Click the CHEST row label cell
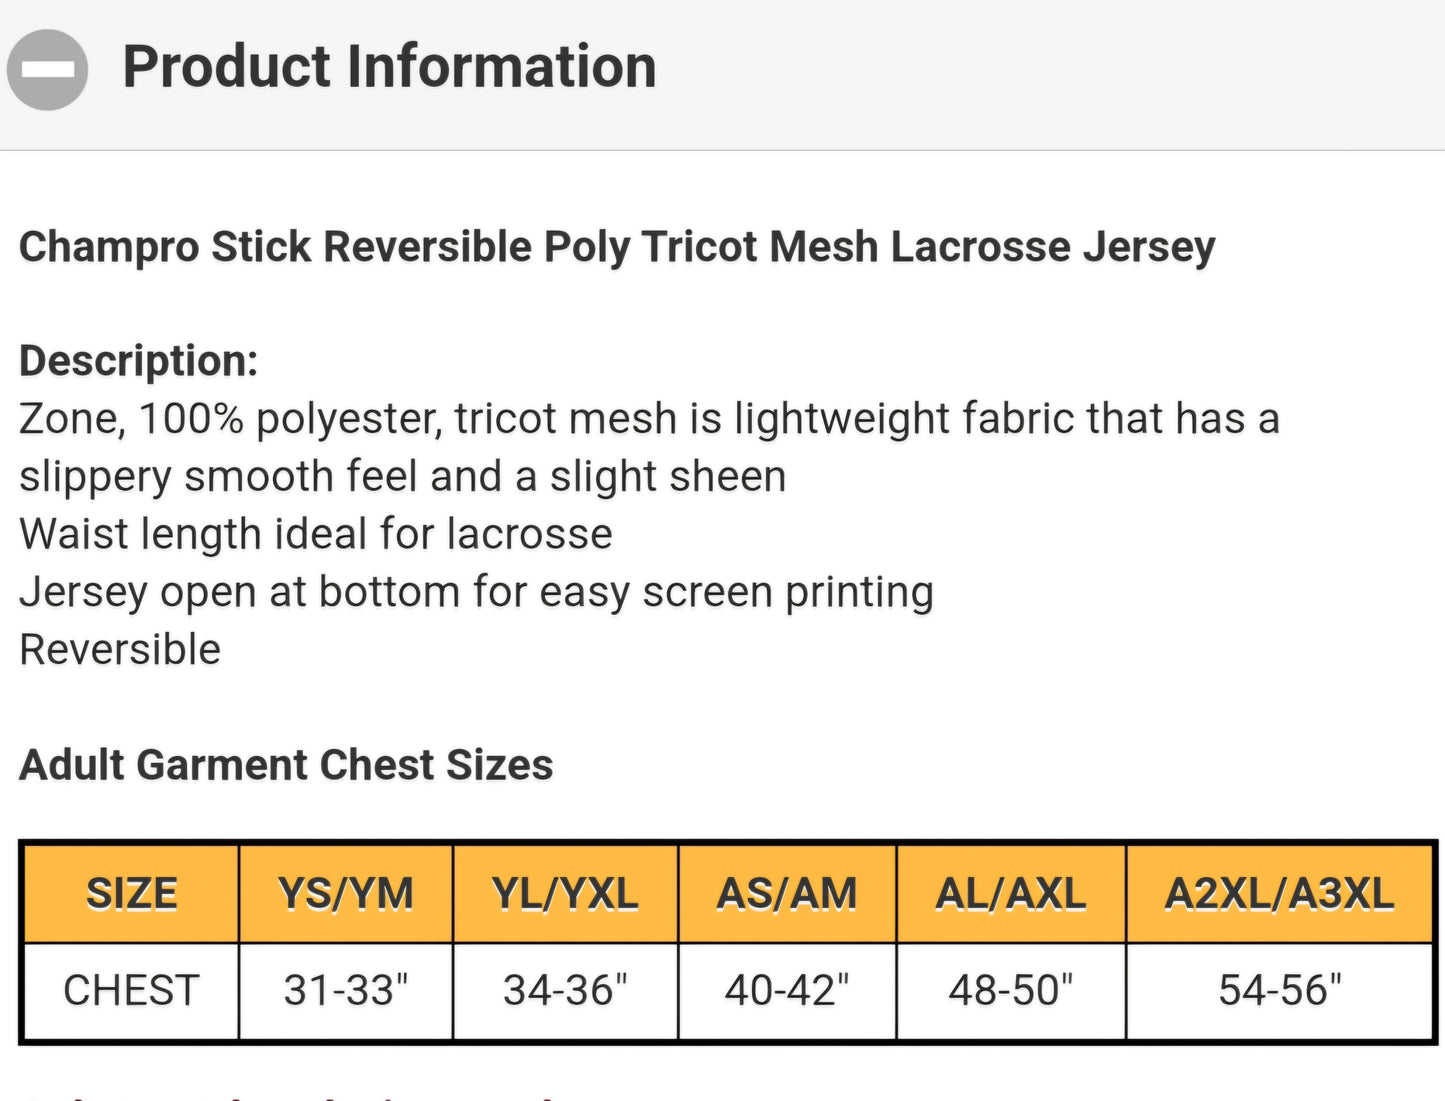The image size is (1445, 1101). pyautogui.click(x=131, y=990)
